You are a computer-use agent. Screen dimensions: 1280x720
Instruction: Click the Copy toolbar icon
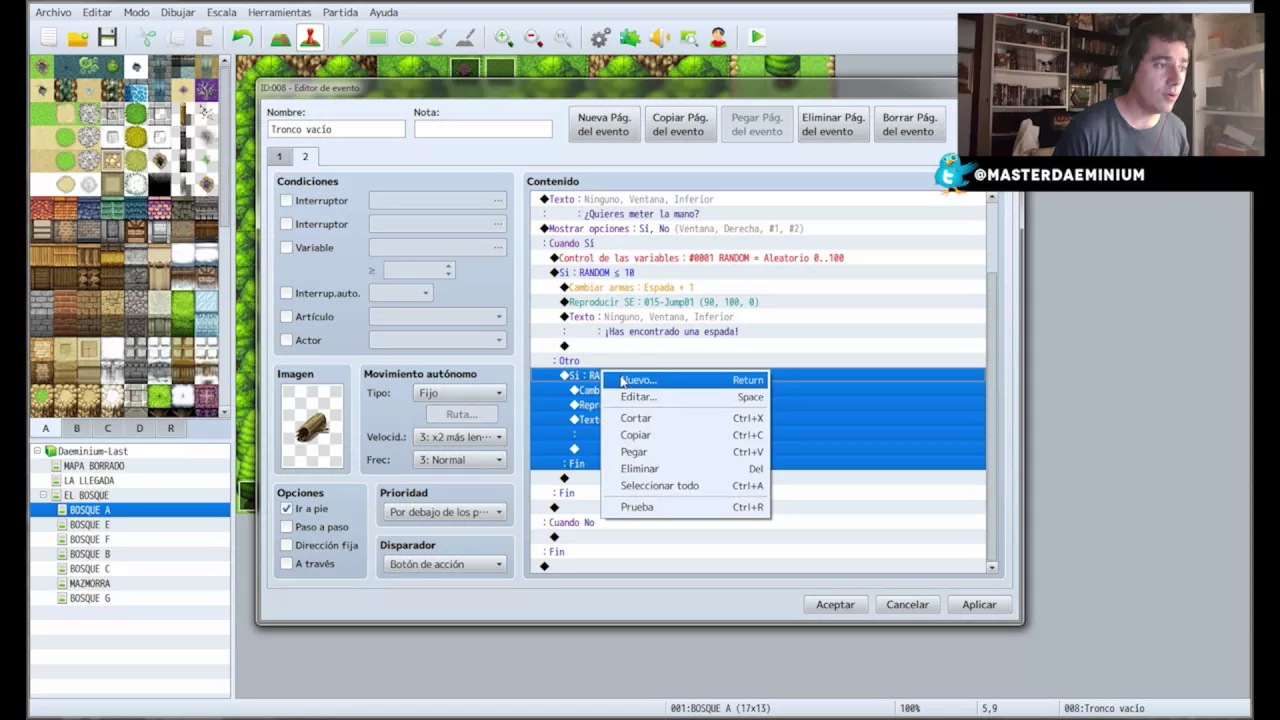(x=176, y=38)
